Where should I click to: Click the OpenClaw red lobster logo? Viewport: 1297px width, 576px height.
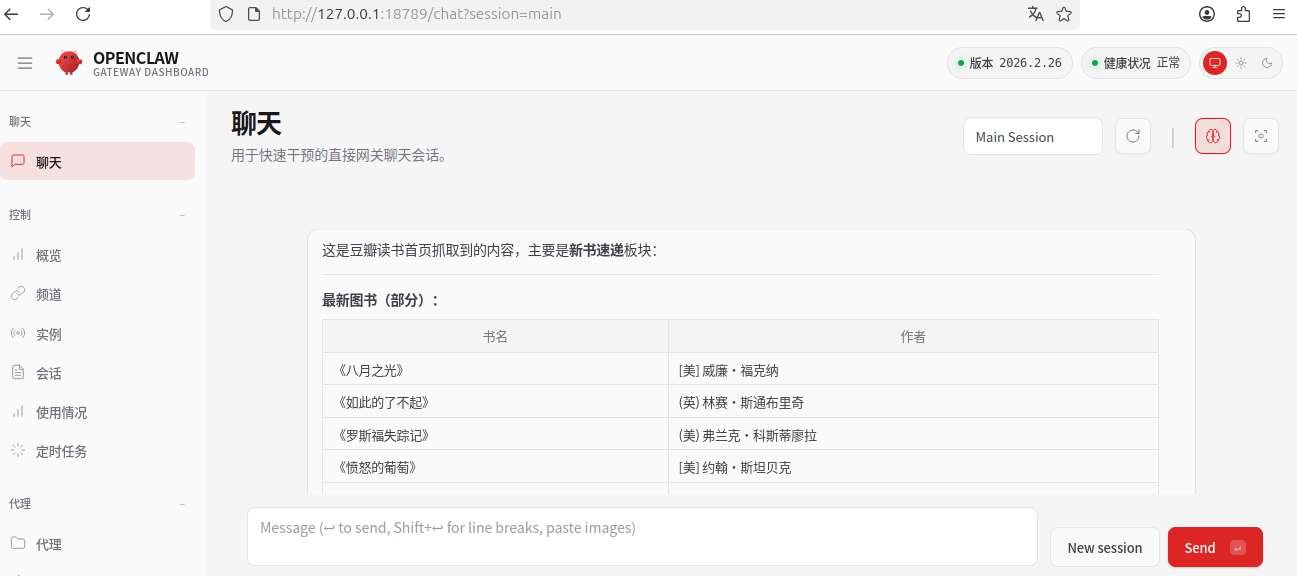click(x=68, y=63)
